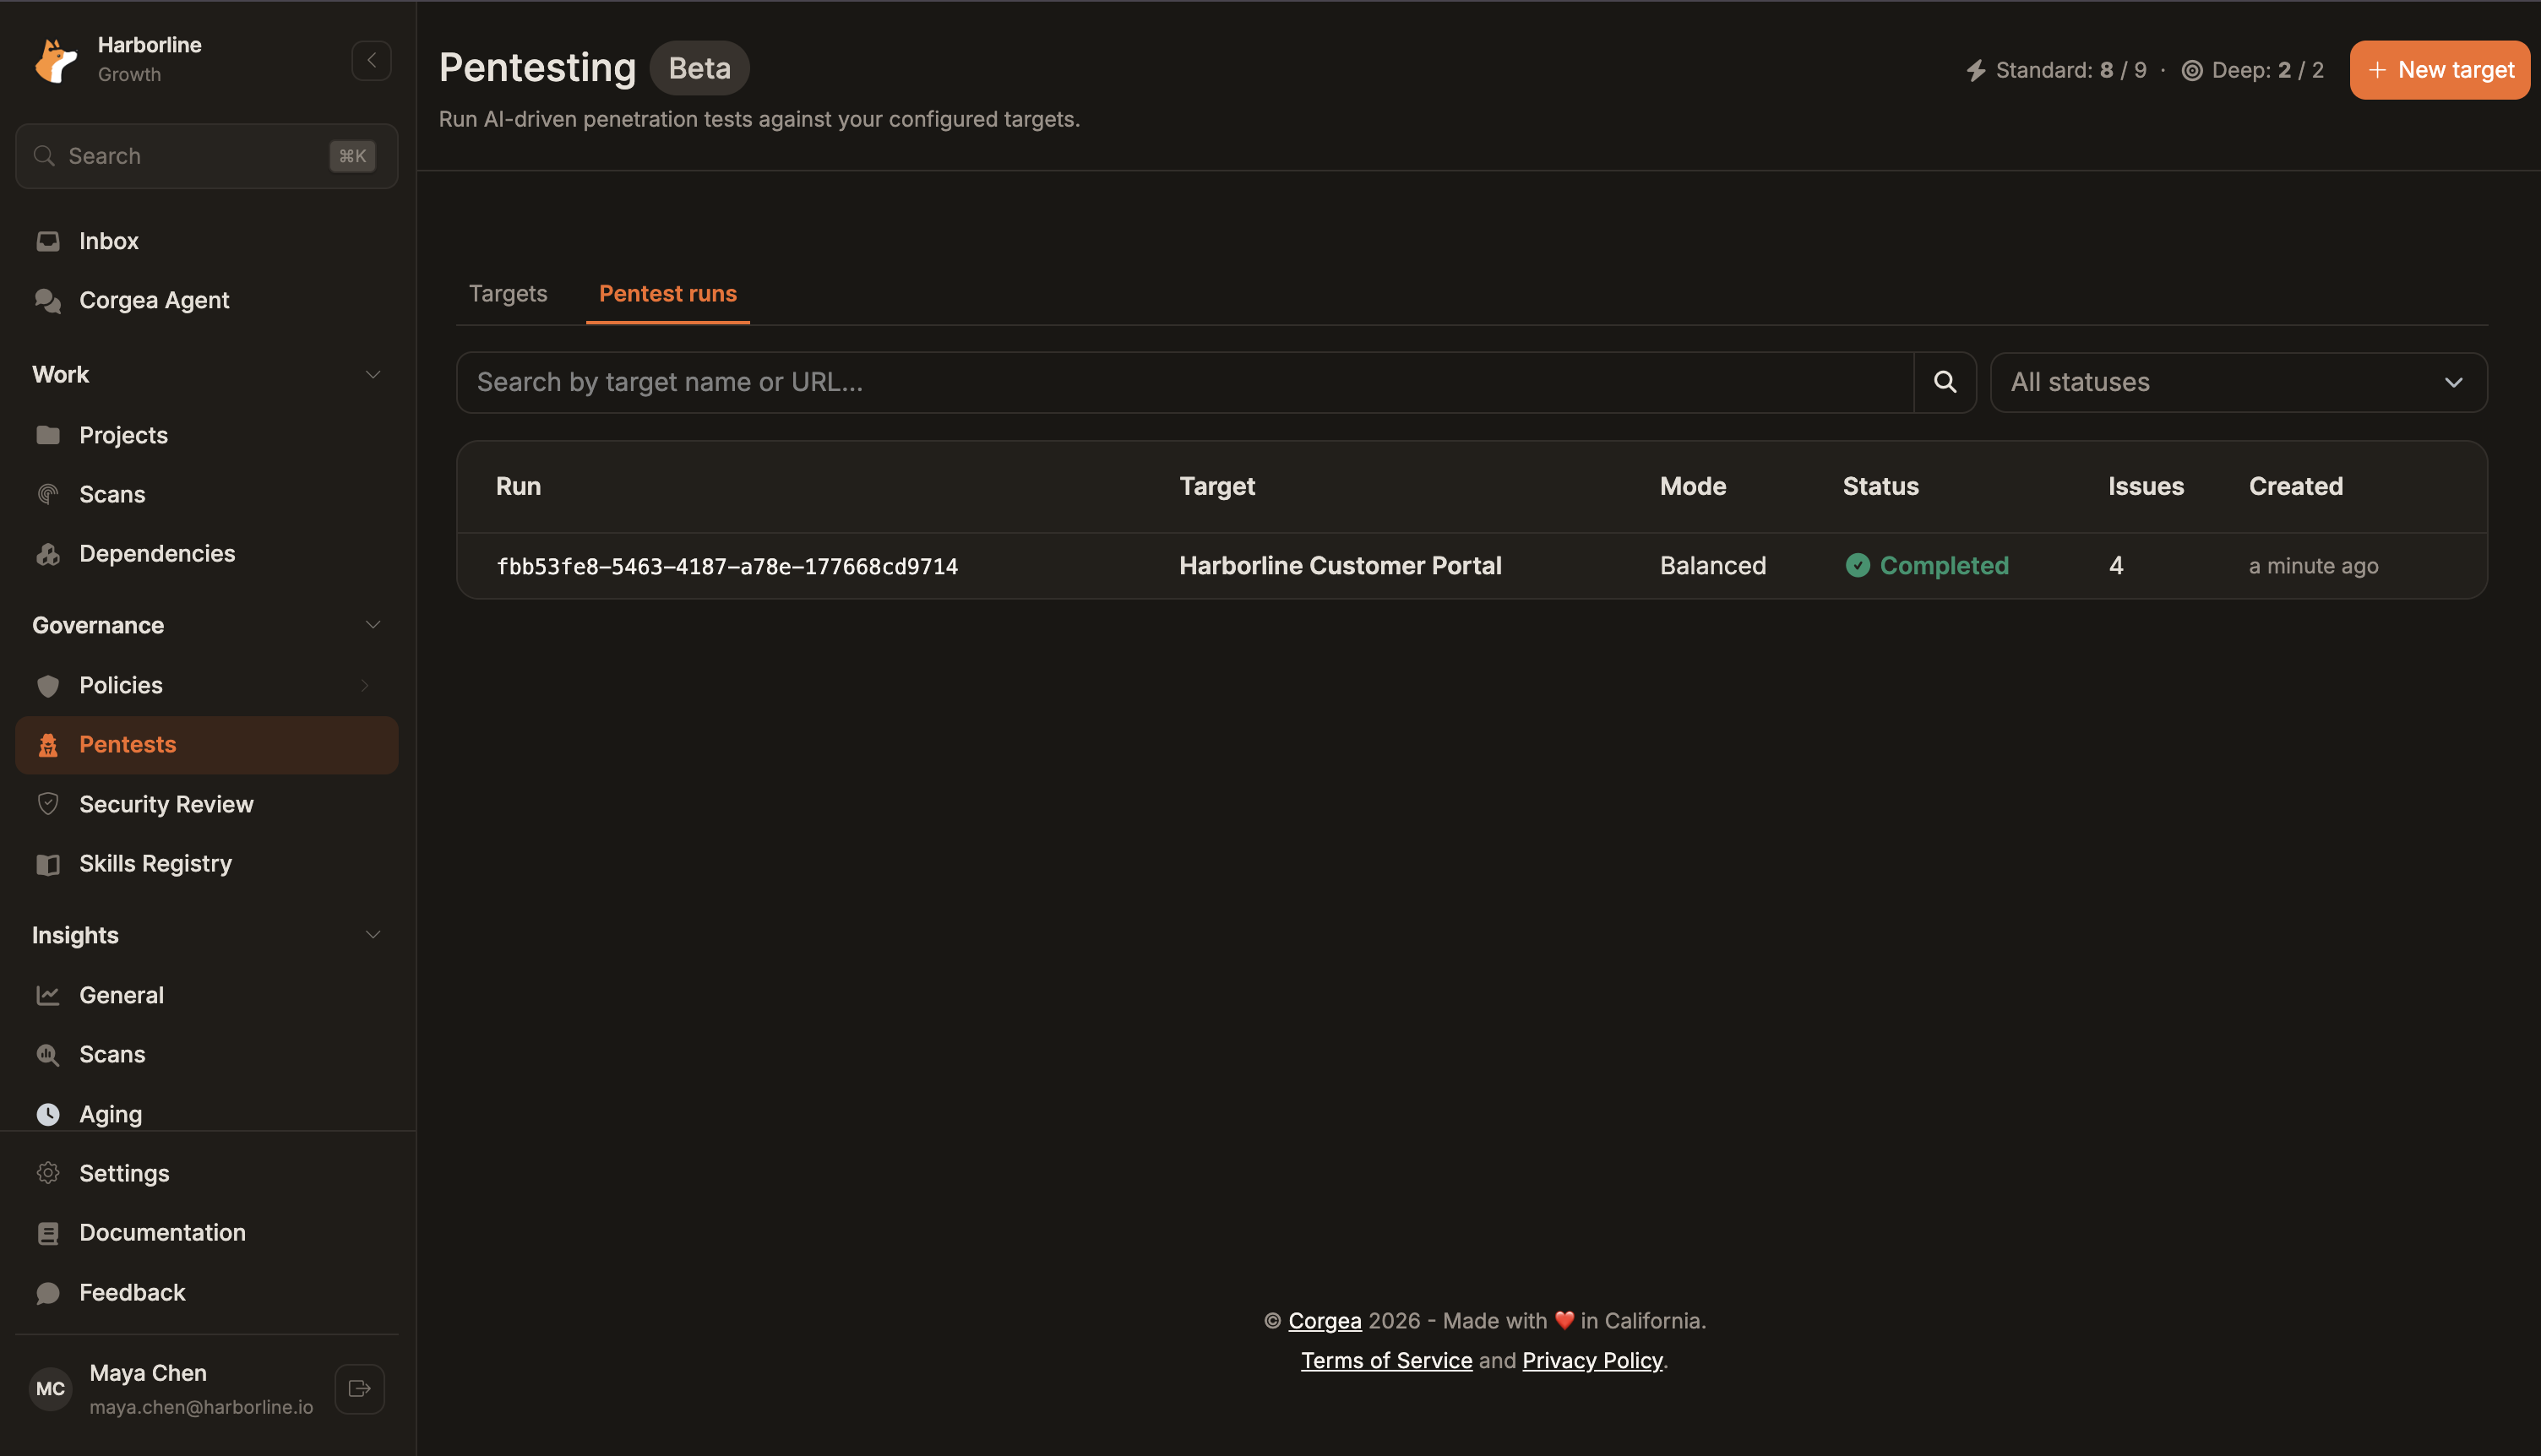Click the green Completed check icon
The width and height of the screenshot is (2541, 1456).
(x=1857, y=566)
